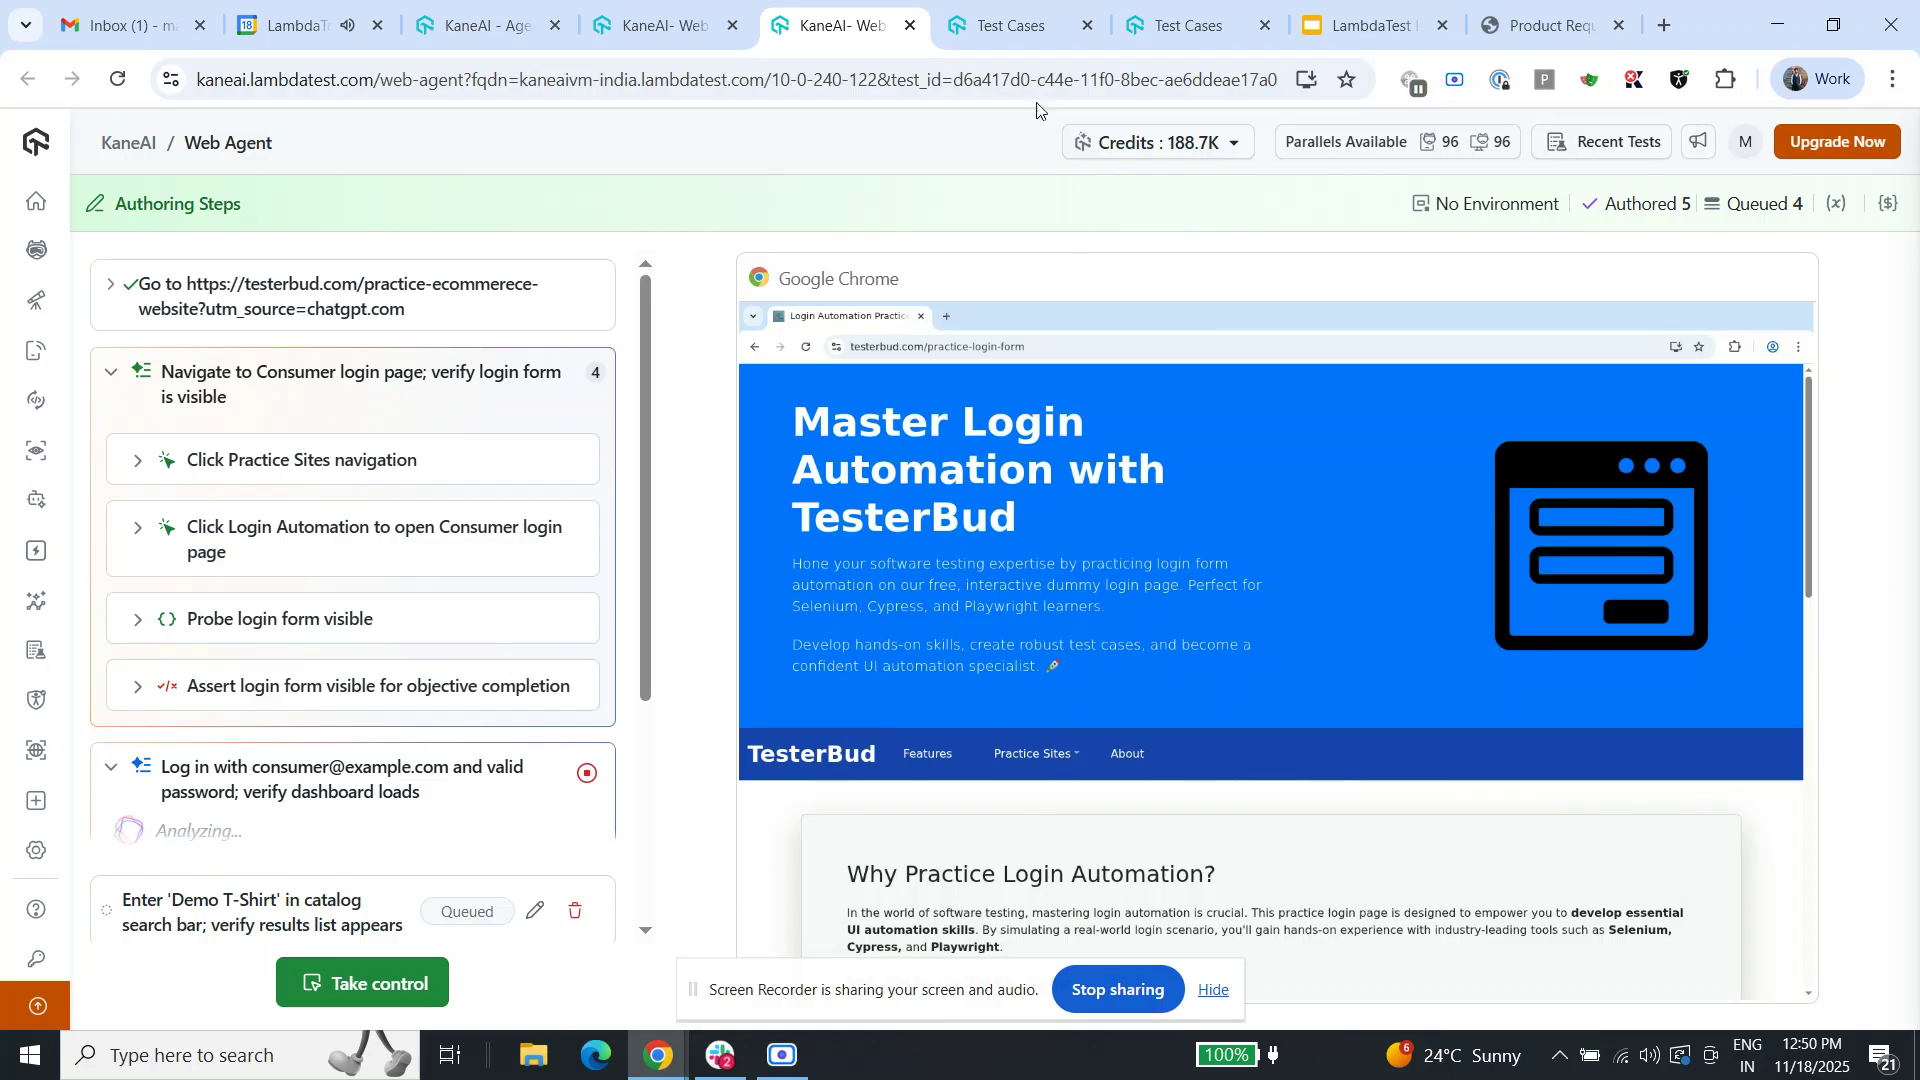Switch to the LambdaTest browser tab
The image size is (1920, 1080).
1370,25
